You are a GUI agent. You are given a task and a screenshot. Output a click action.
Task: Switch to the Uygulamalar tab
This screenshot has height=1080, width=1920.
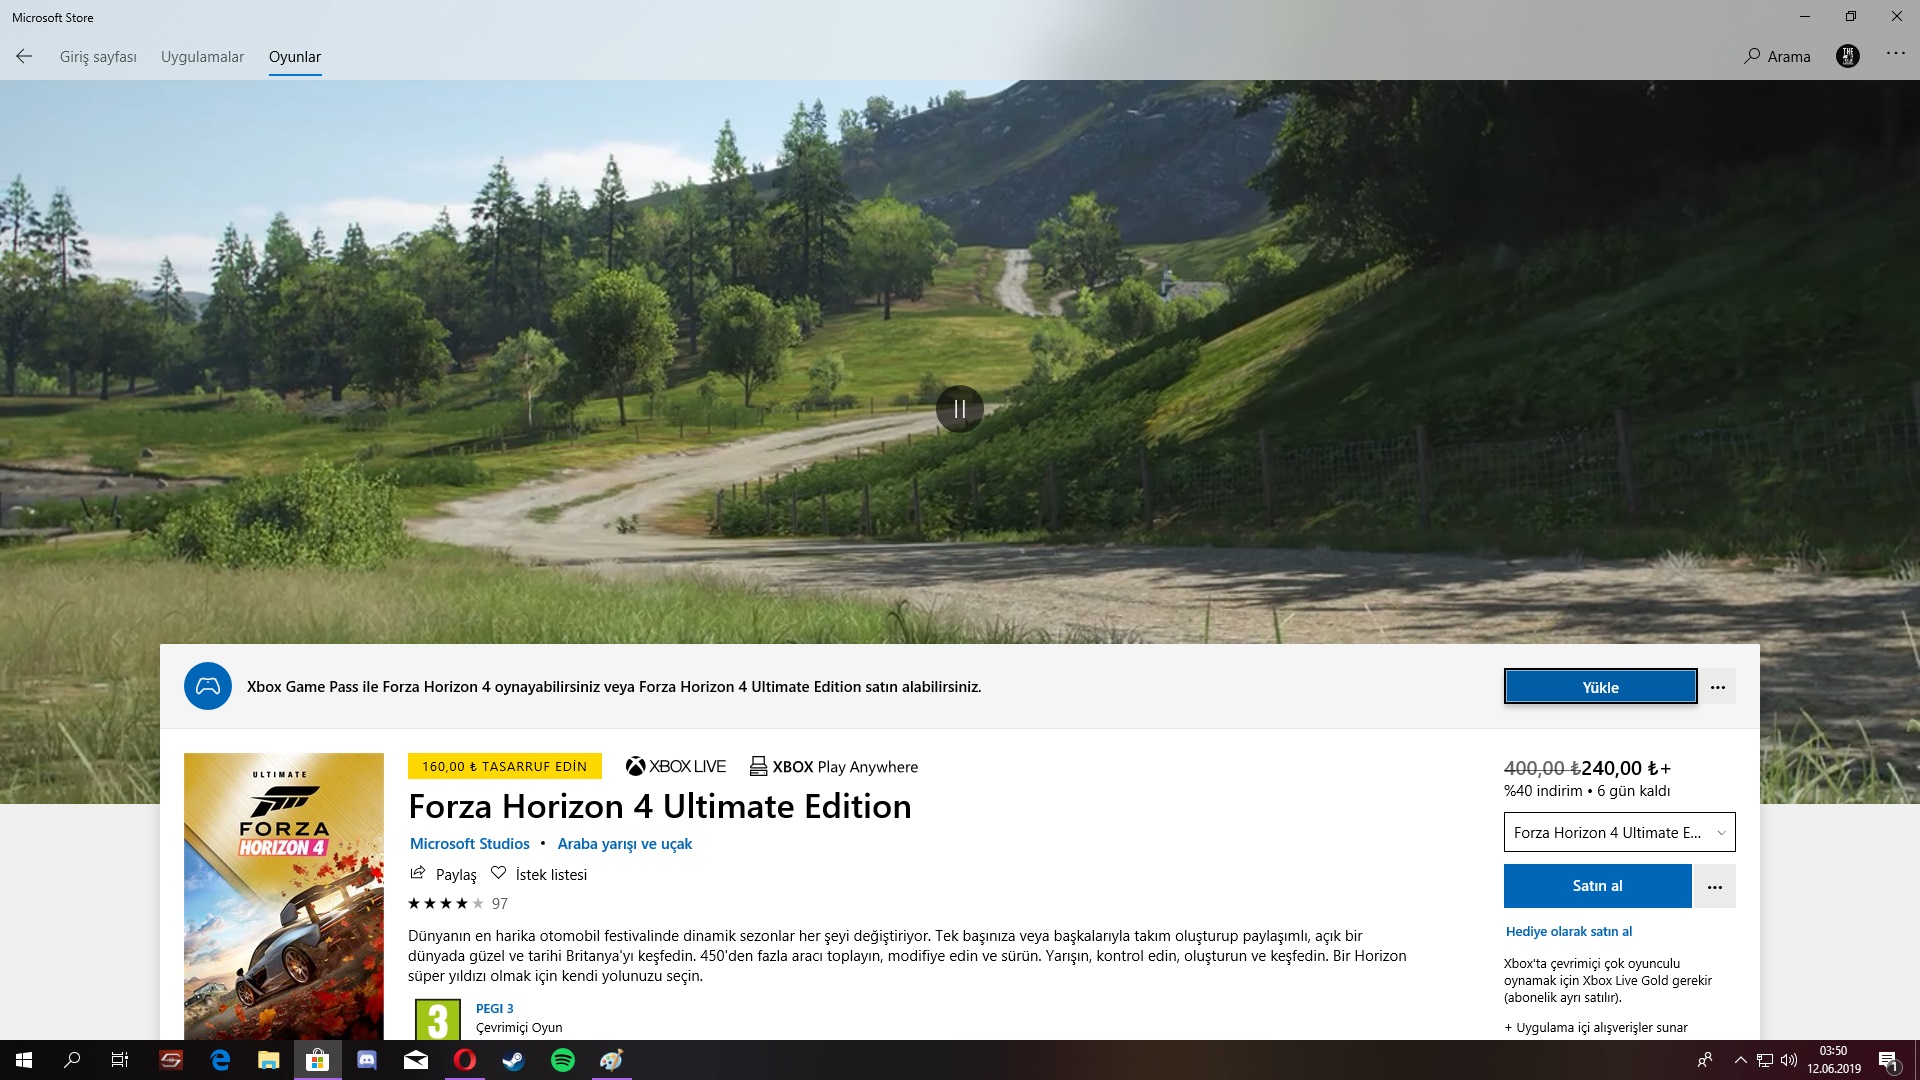coord(202,57)
